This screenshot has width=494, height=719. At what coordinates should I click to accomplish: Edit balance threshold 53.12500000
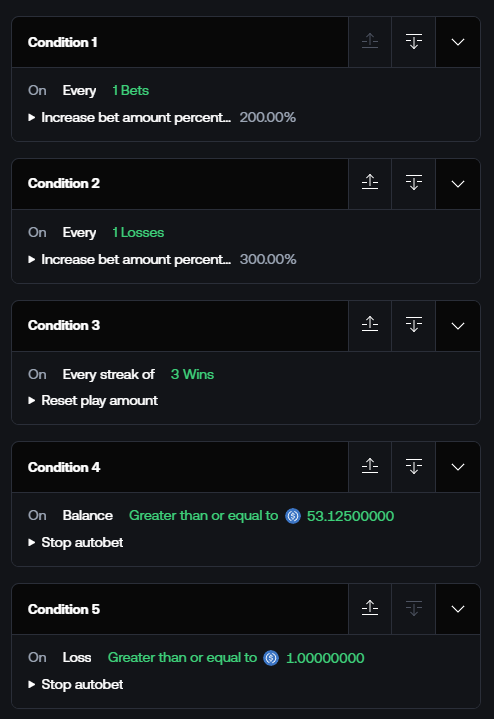point(350,516)
